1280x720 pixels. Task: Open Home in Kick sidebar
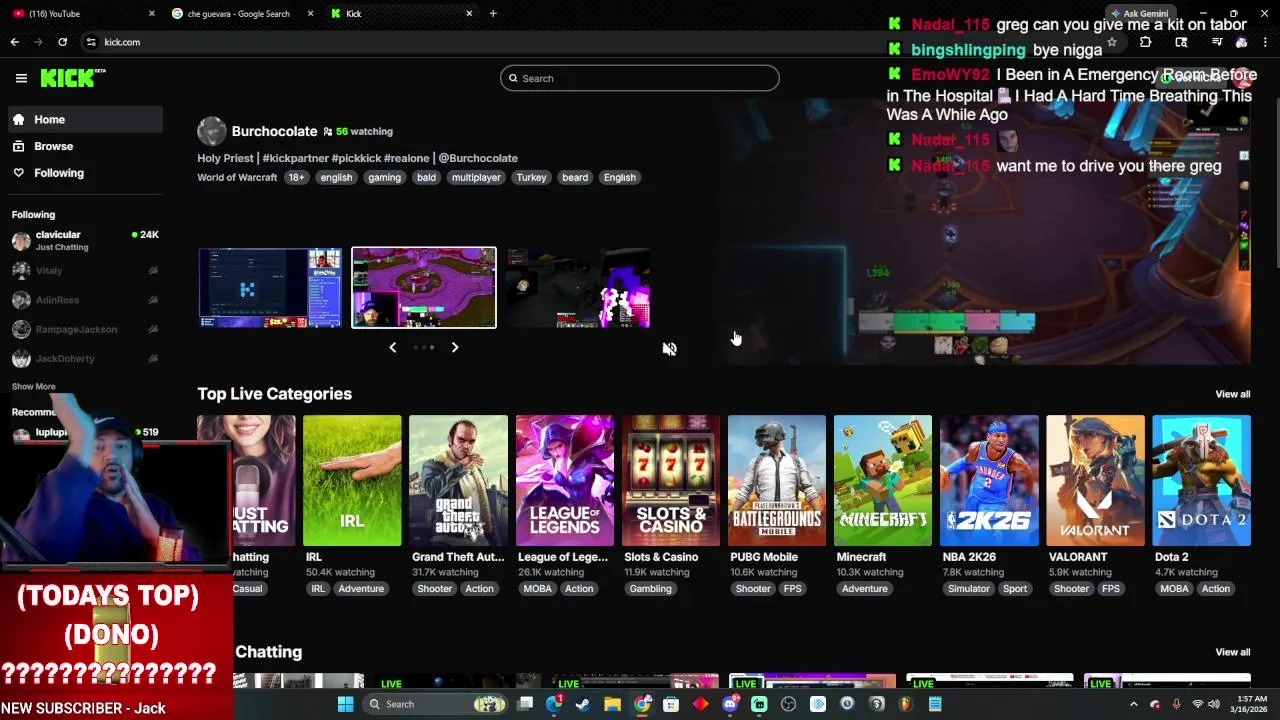84,119
